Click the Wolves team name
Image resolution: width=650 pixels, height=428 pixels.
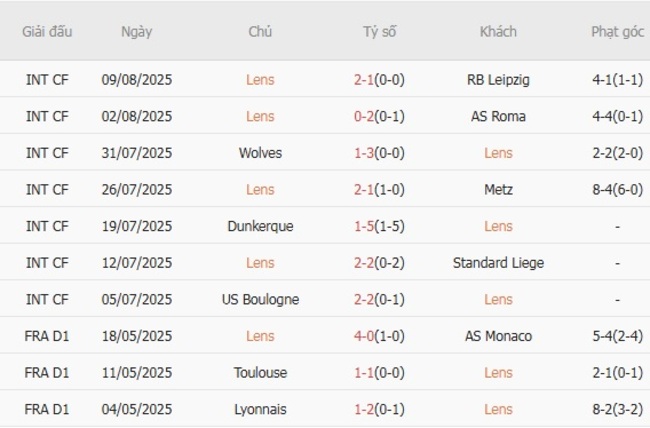pos(260,153)
